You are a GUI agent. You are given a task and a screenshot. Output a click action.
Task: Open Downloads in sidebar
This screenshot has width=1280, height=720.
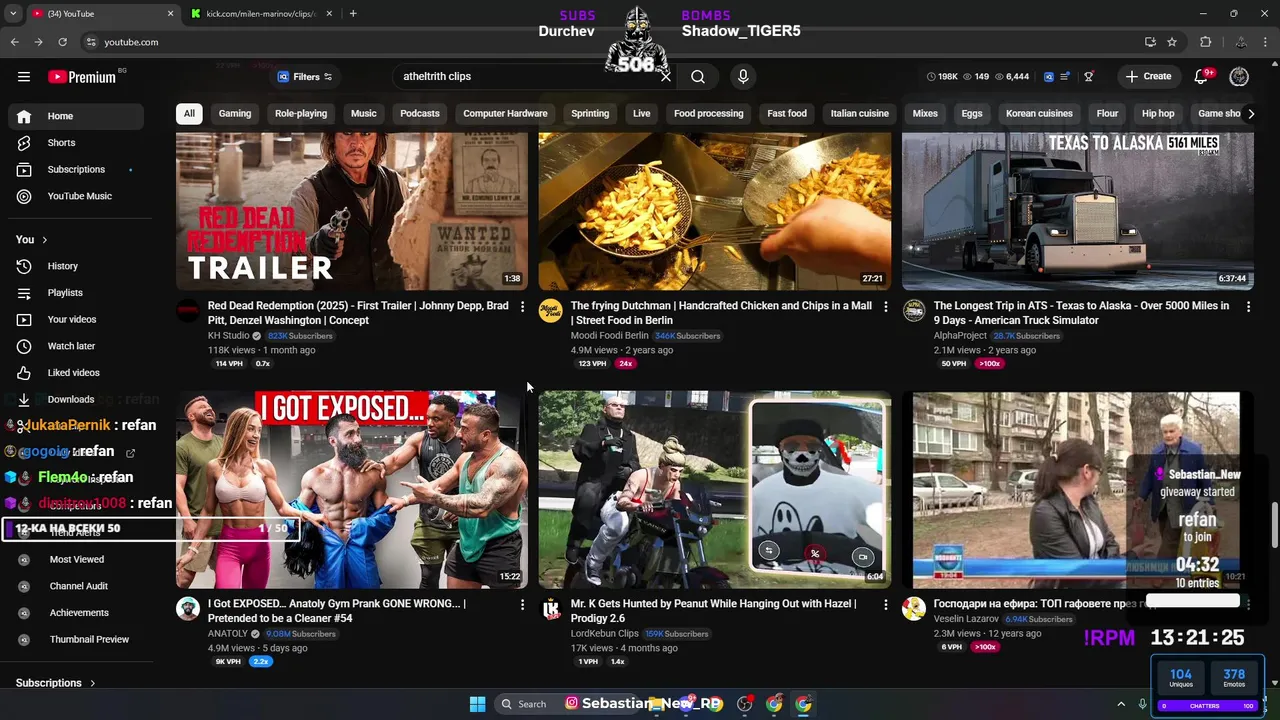tap(76, 399)
